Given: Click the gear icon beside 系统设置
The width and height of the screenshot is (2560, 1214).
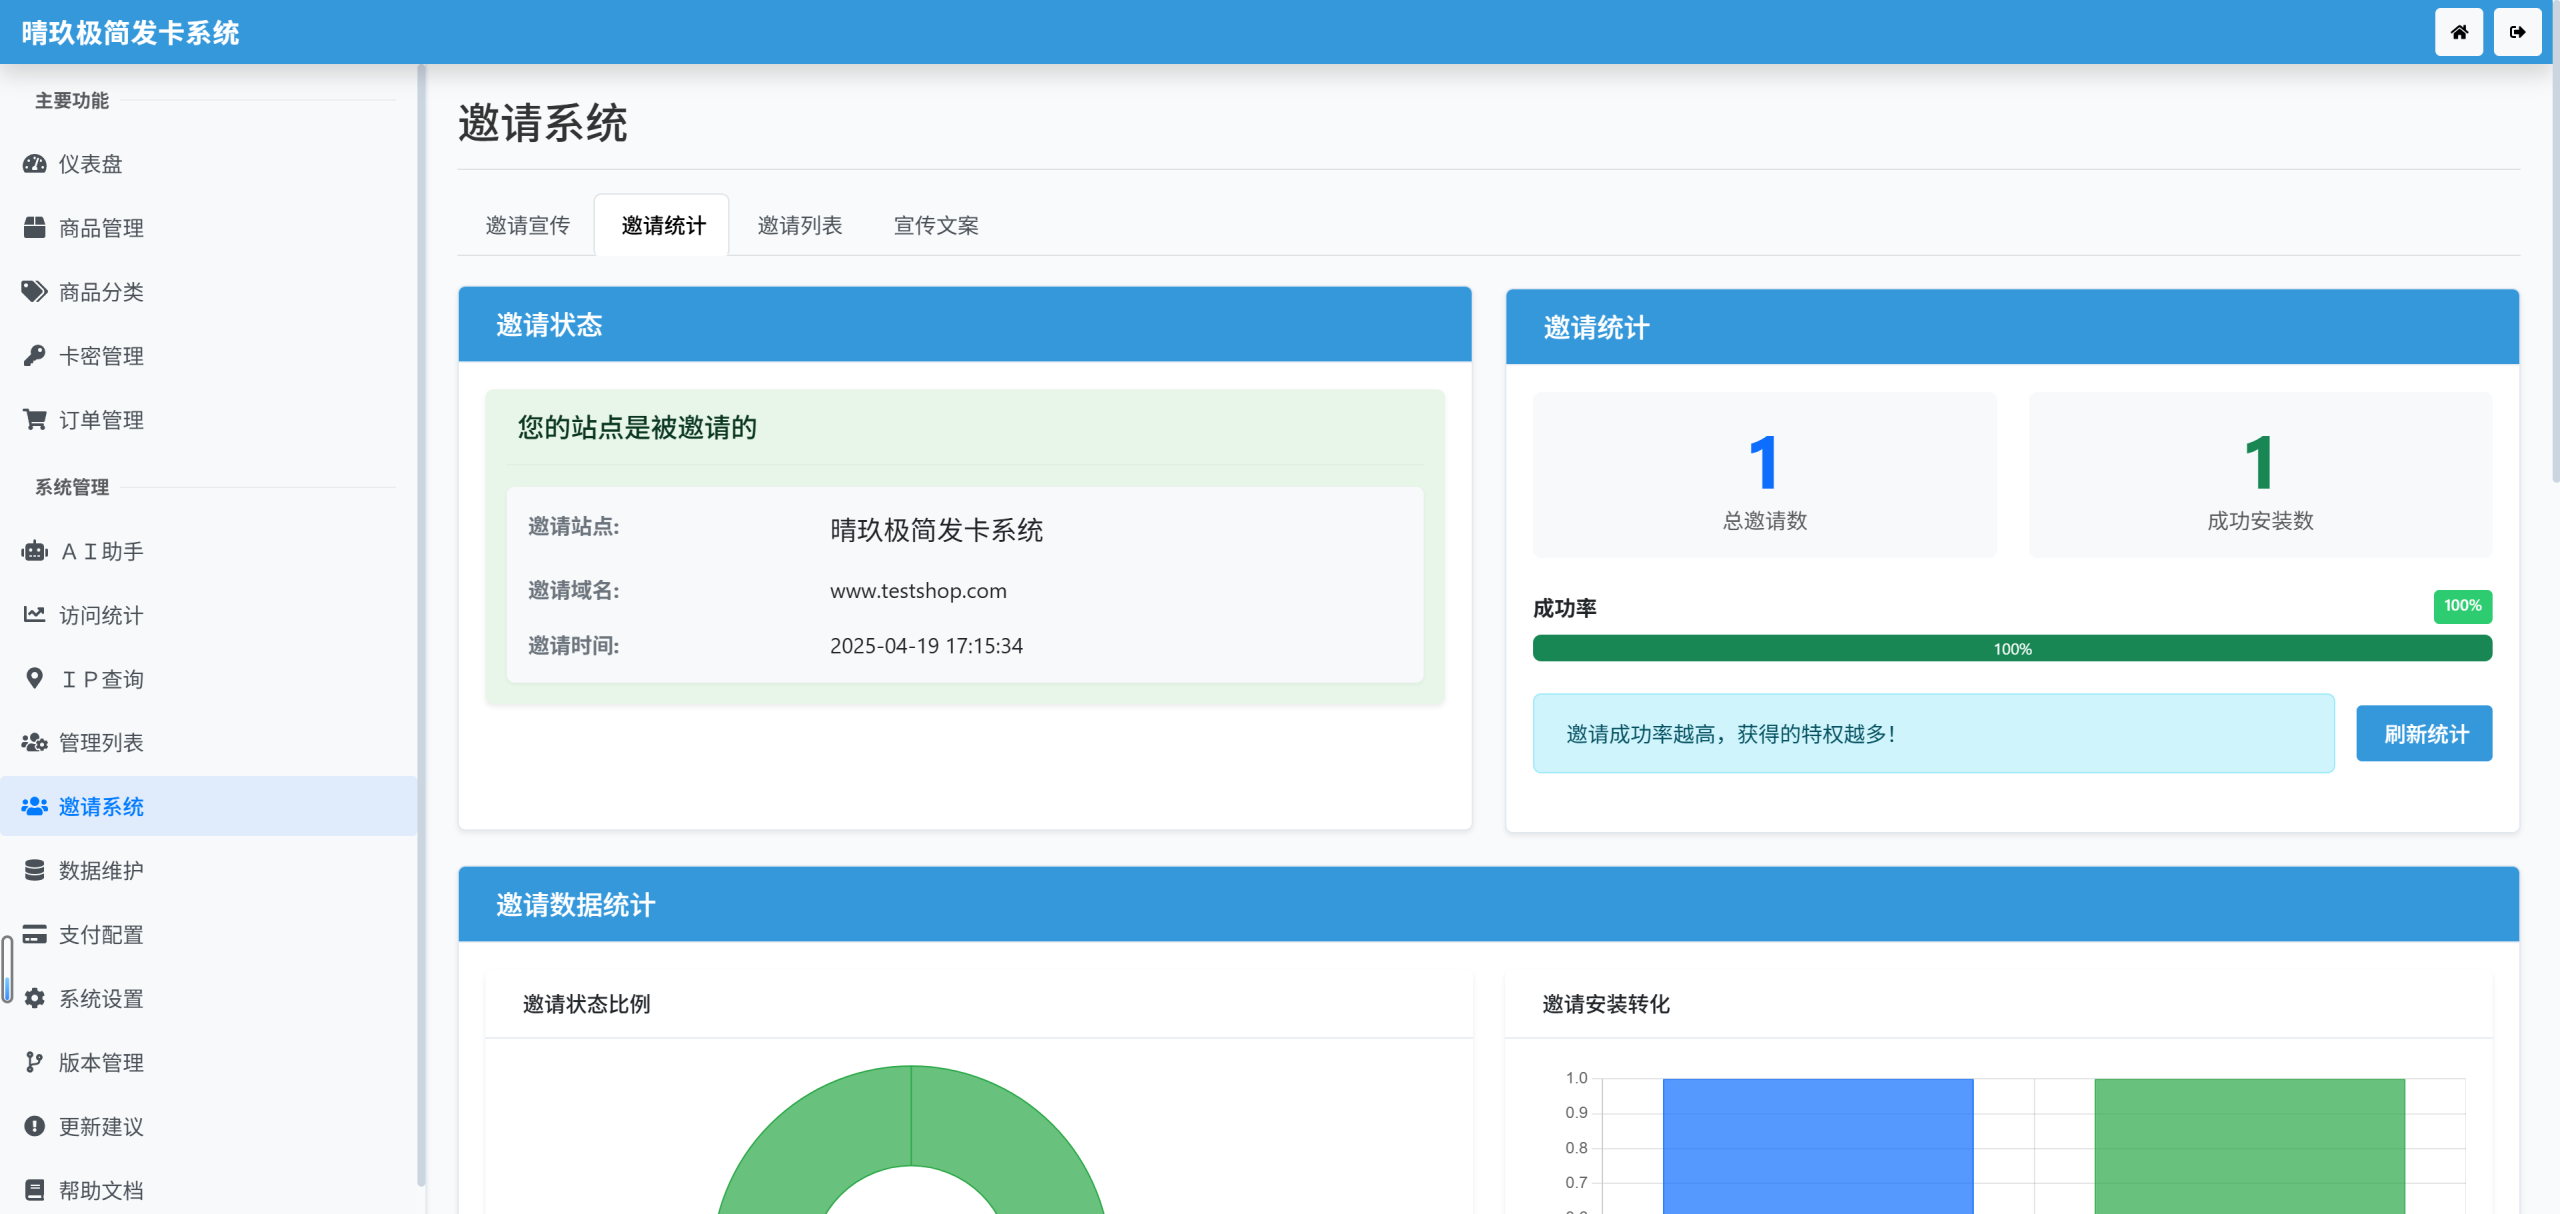Looking at the screenshot, I should pos(35,998).
